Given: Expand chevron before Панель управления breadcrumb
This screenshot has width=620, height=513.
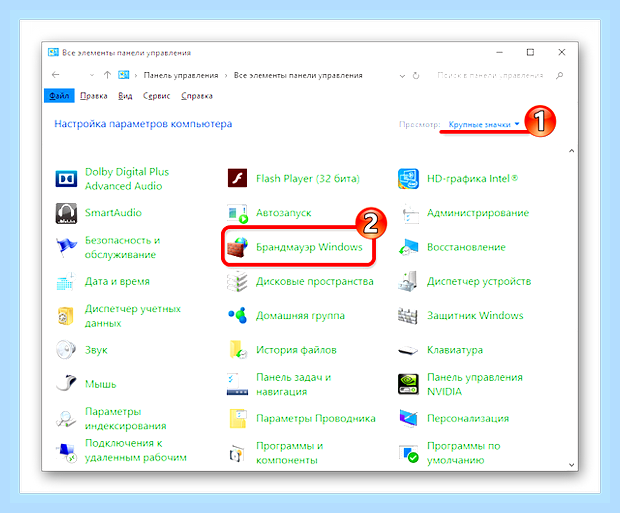Looking at the screenshot, I should click(x=136, y=76).
